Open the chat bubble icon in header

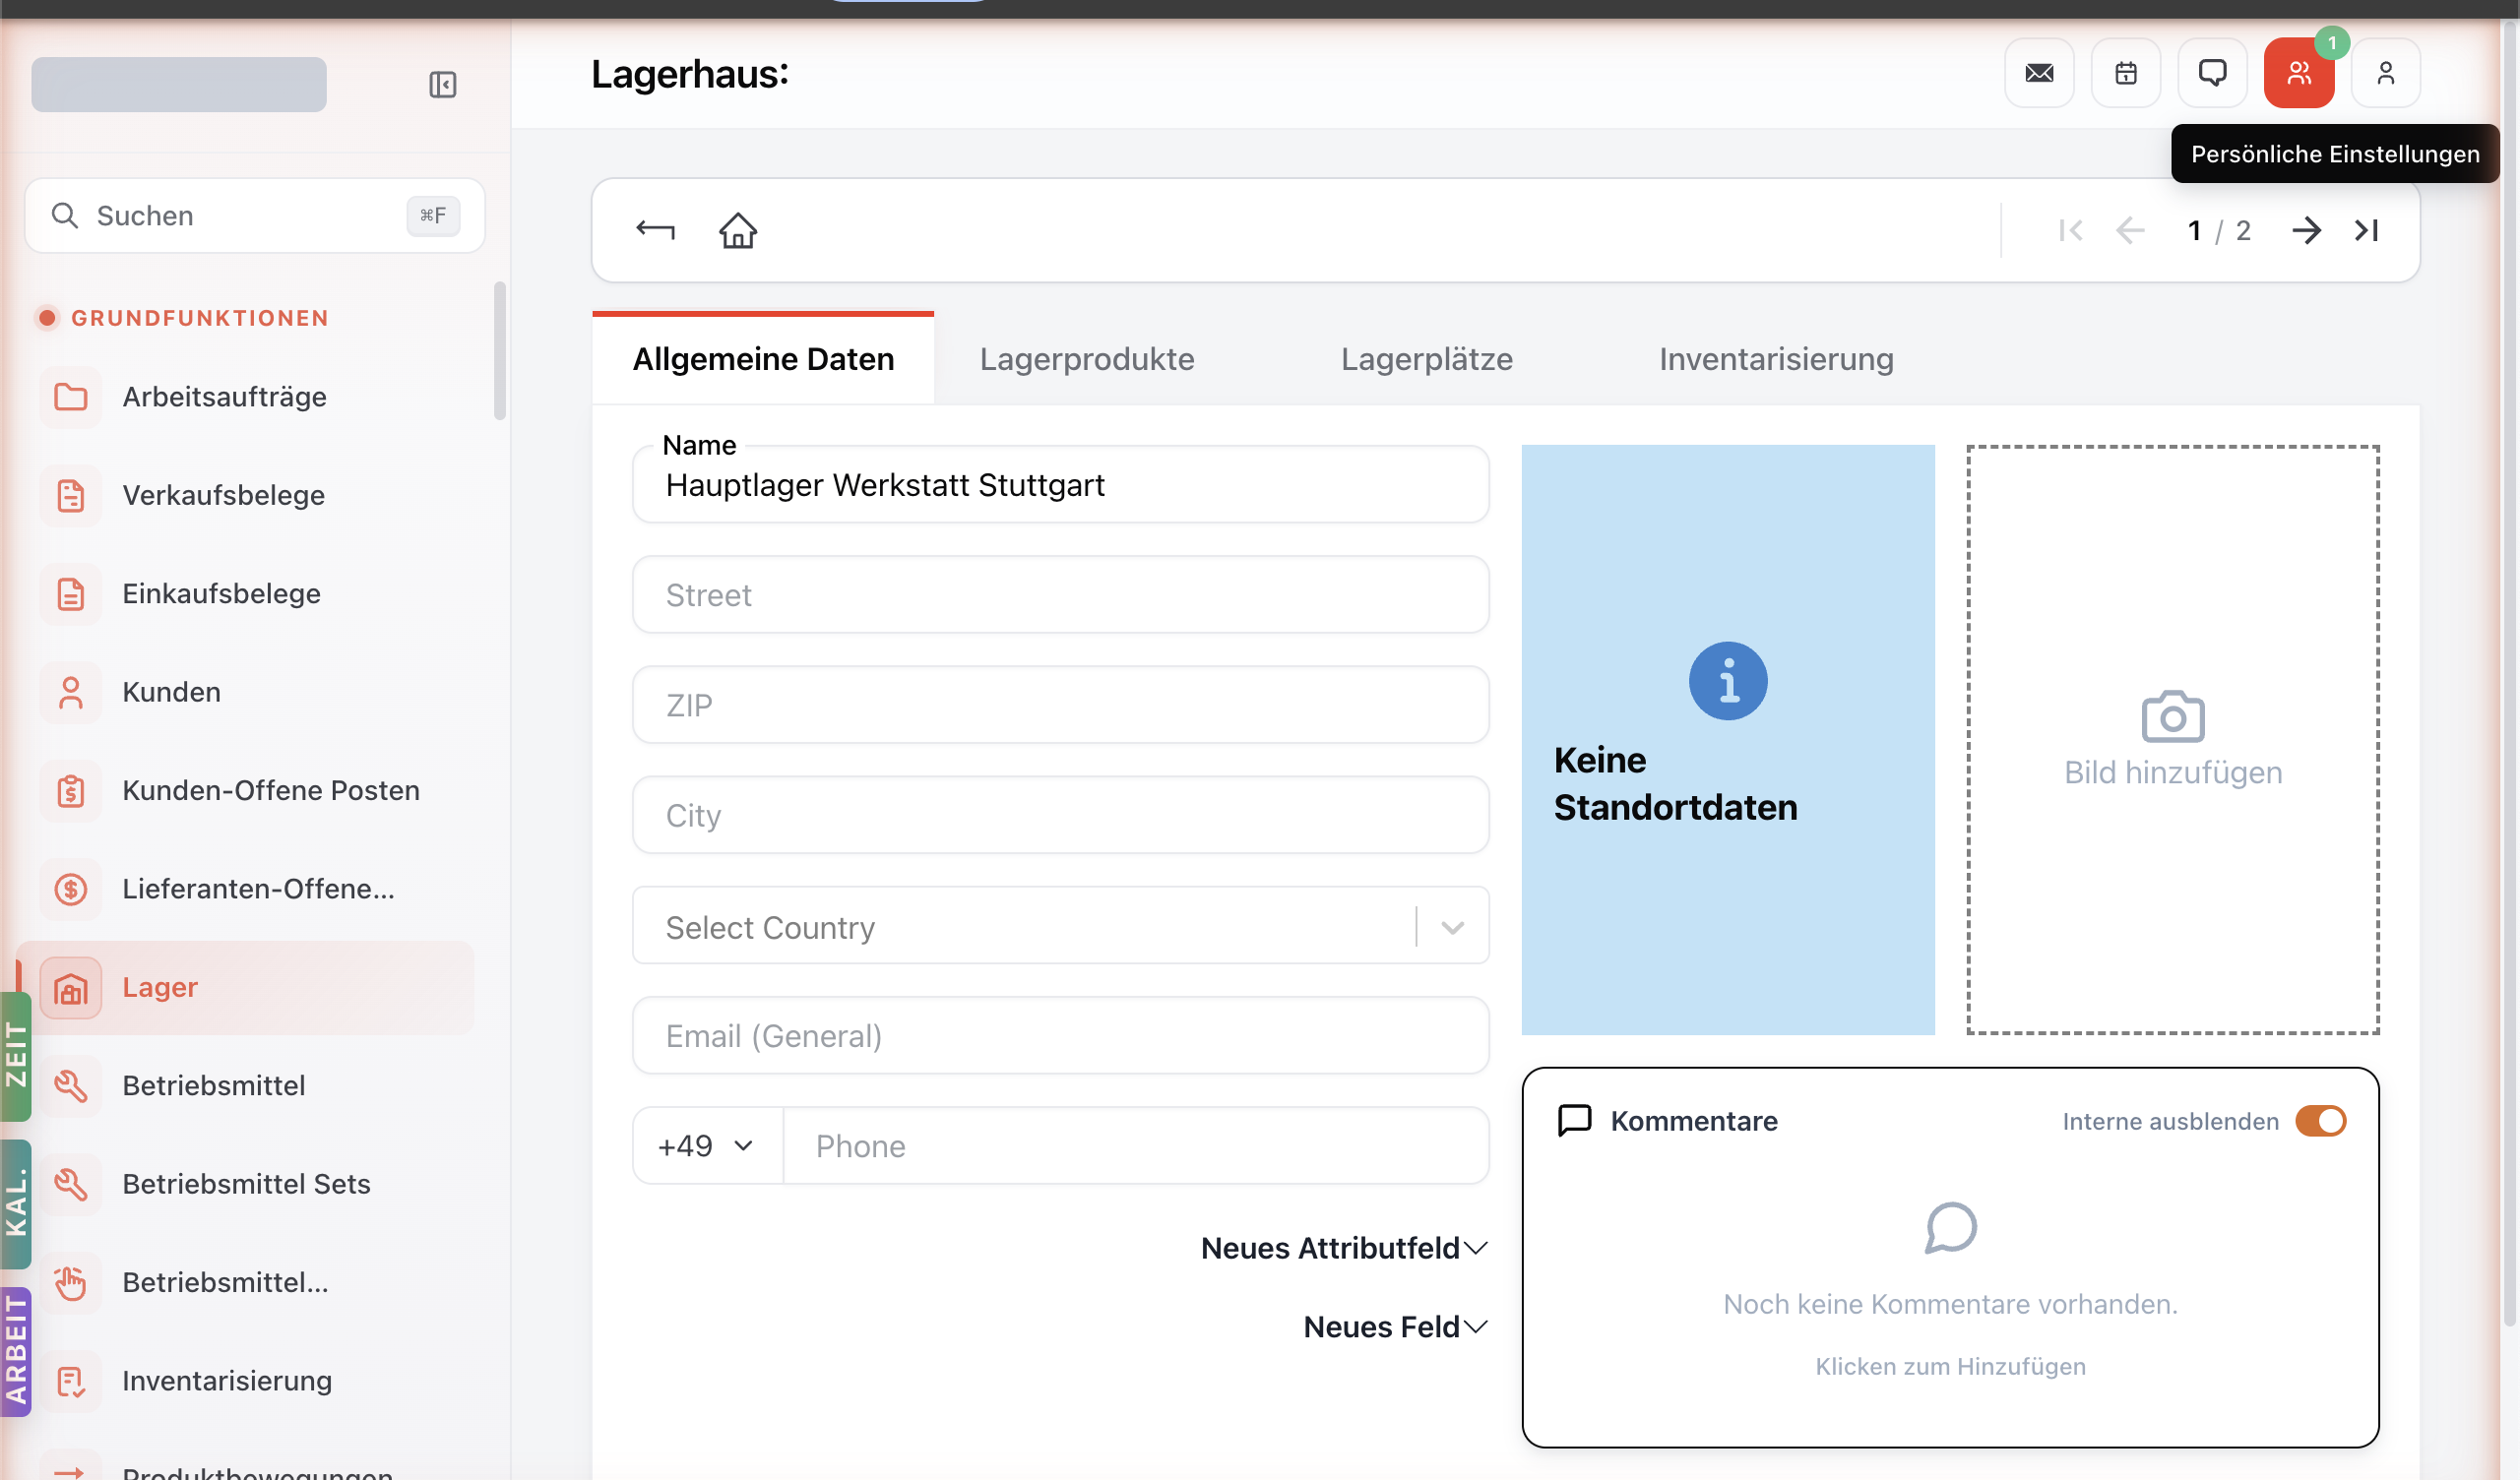tap(2212, 73)
